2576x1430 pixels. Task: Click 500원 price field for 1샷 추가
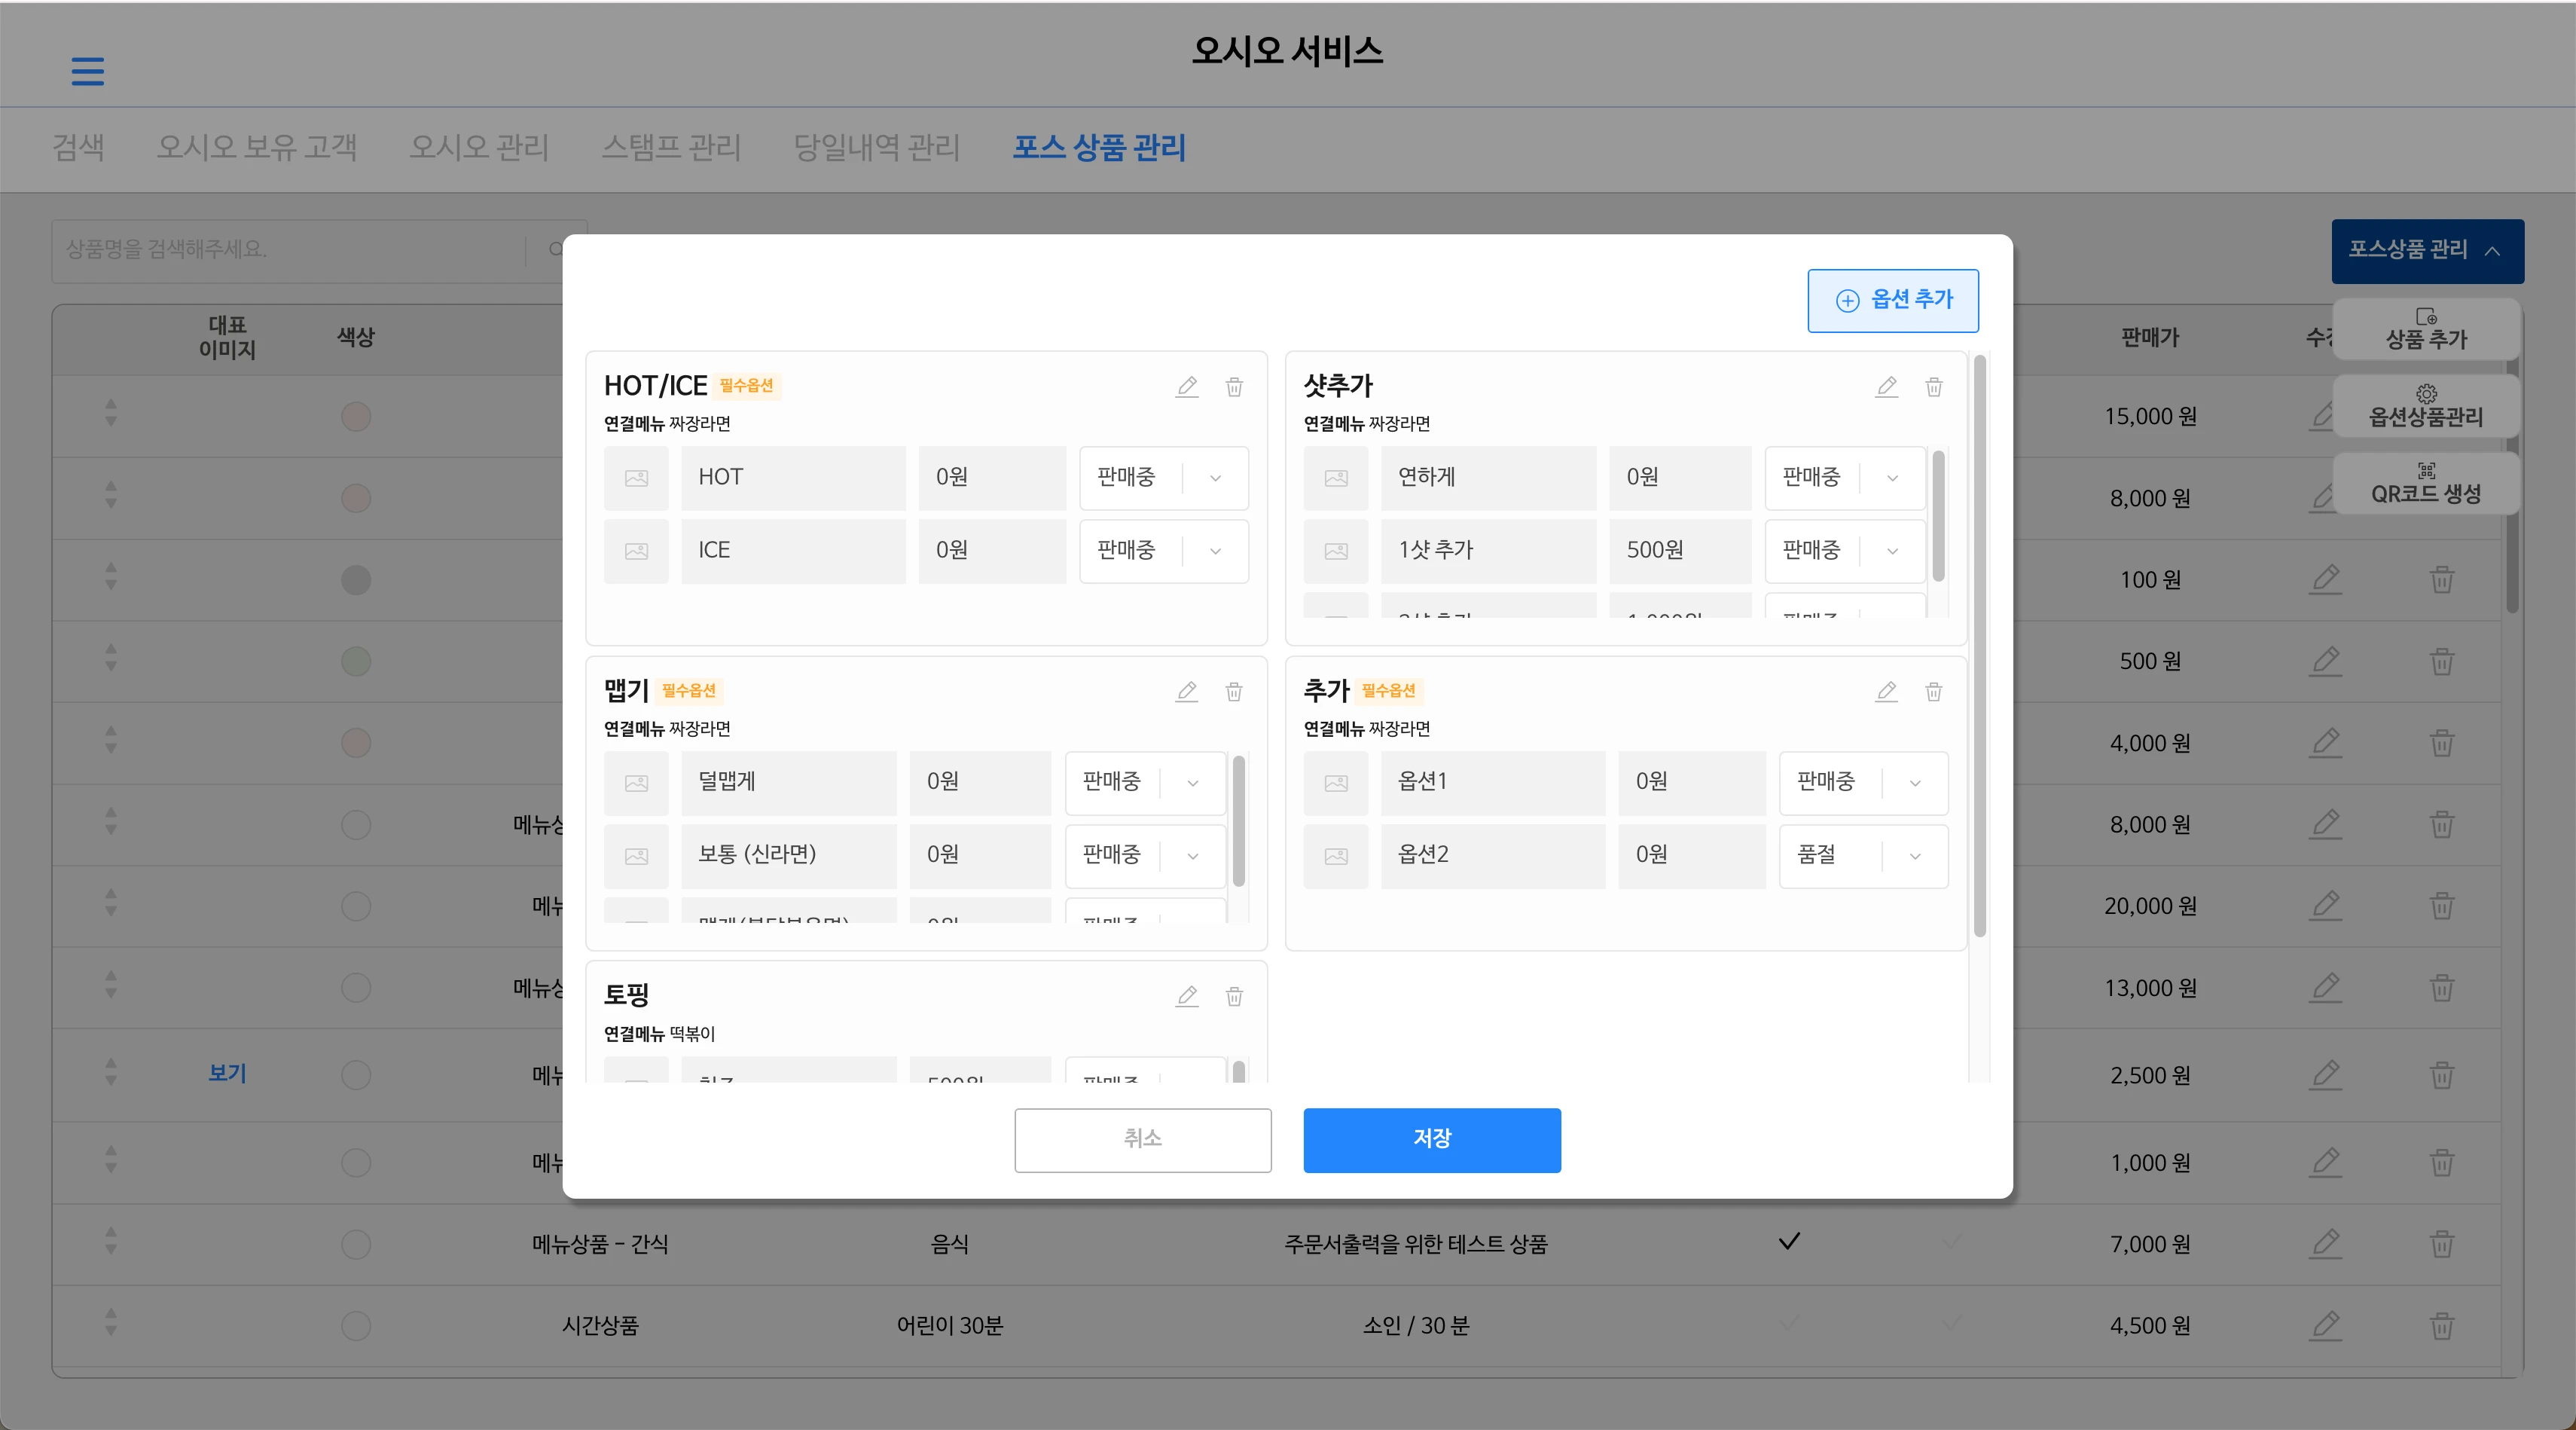[x=1680, y=551]
